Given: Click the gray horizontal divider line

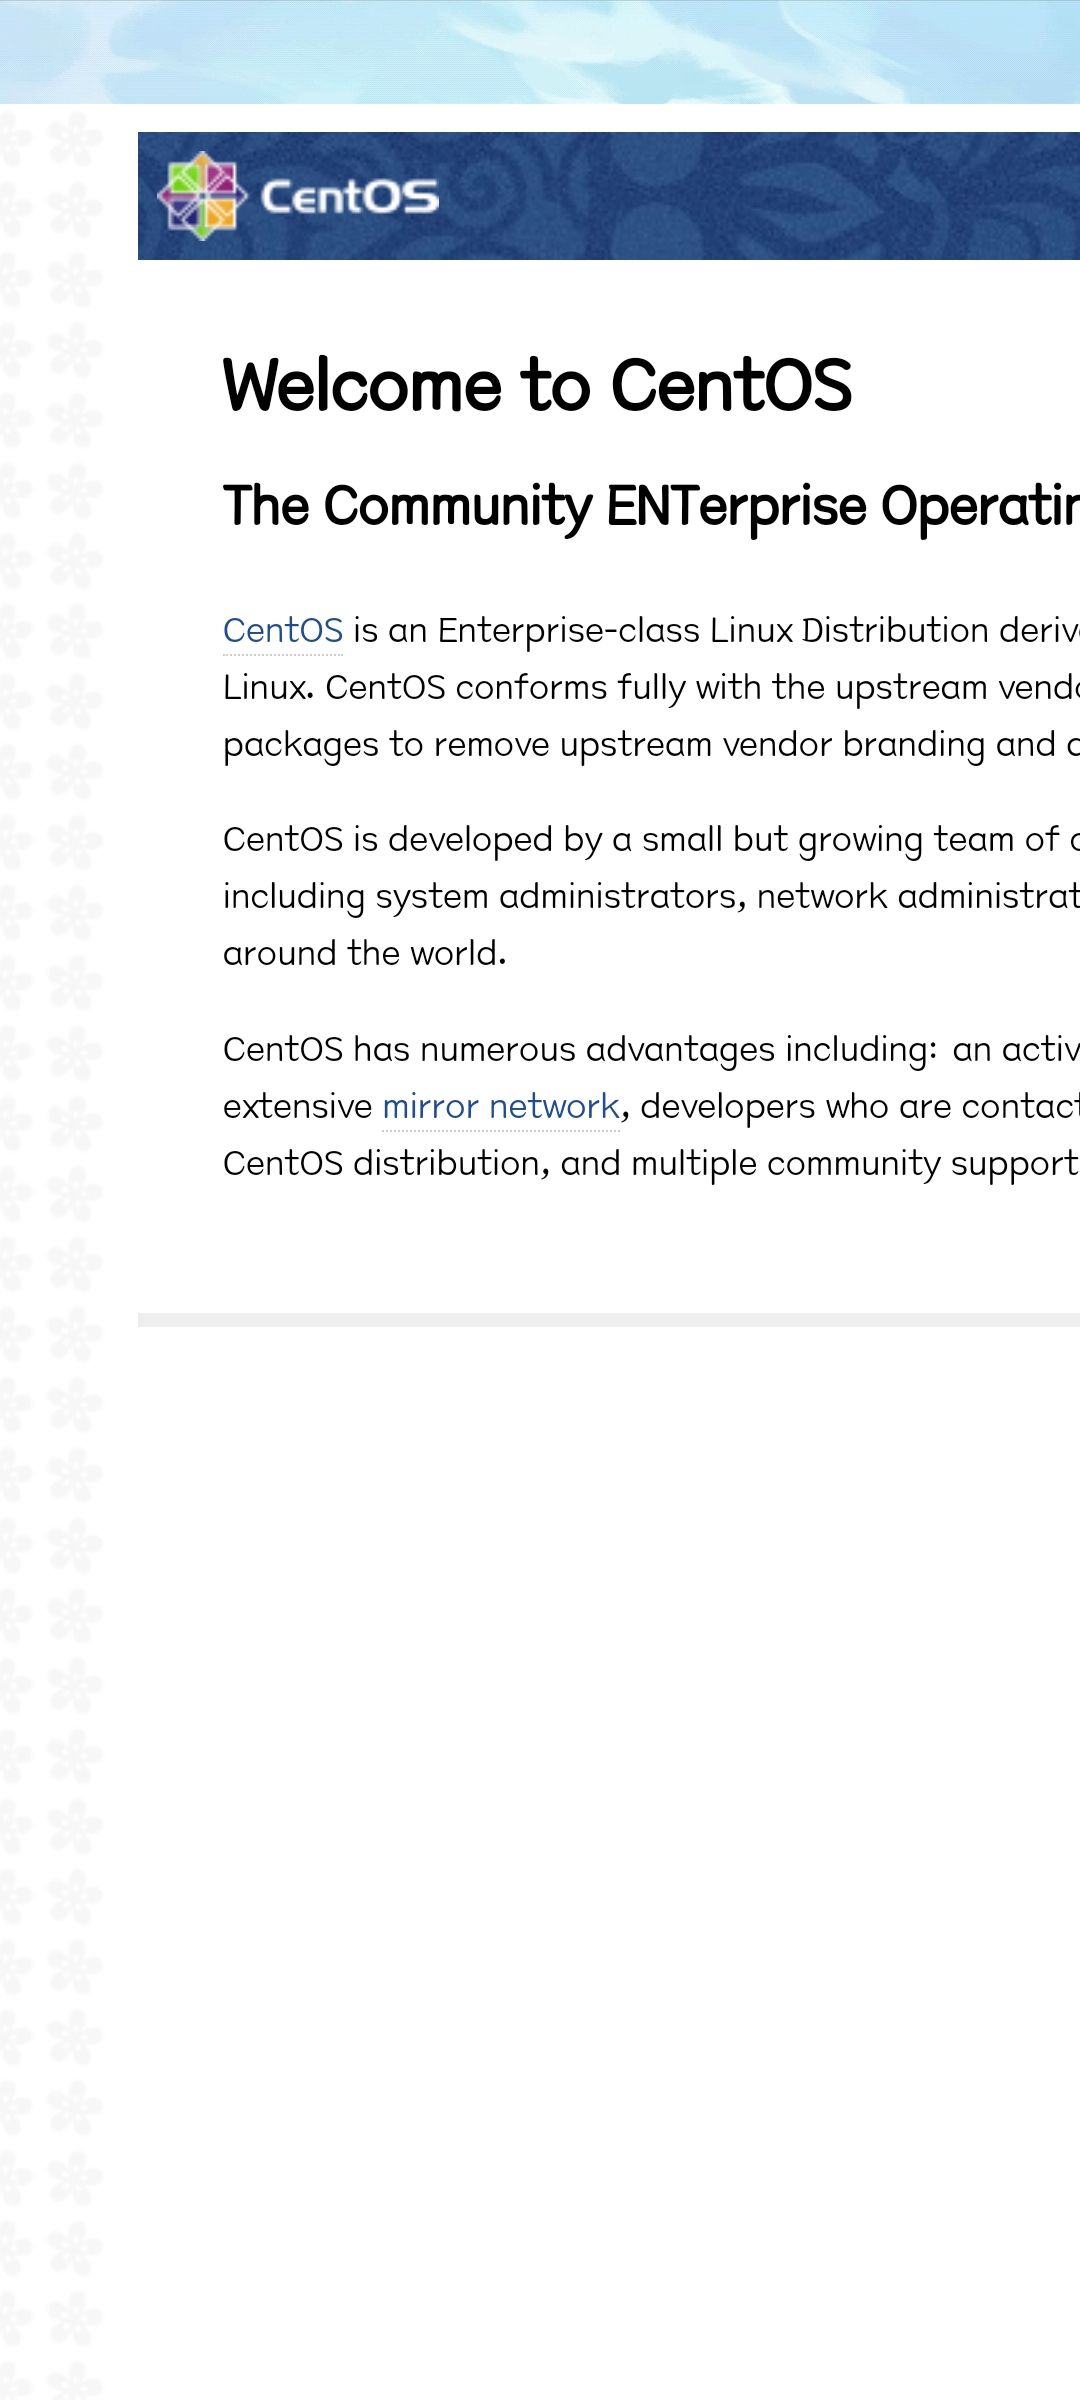Looking at the screenshot, I should coord(609,1320).
